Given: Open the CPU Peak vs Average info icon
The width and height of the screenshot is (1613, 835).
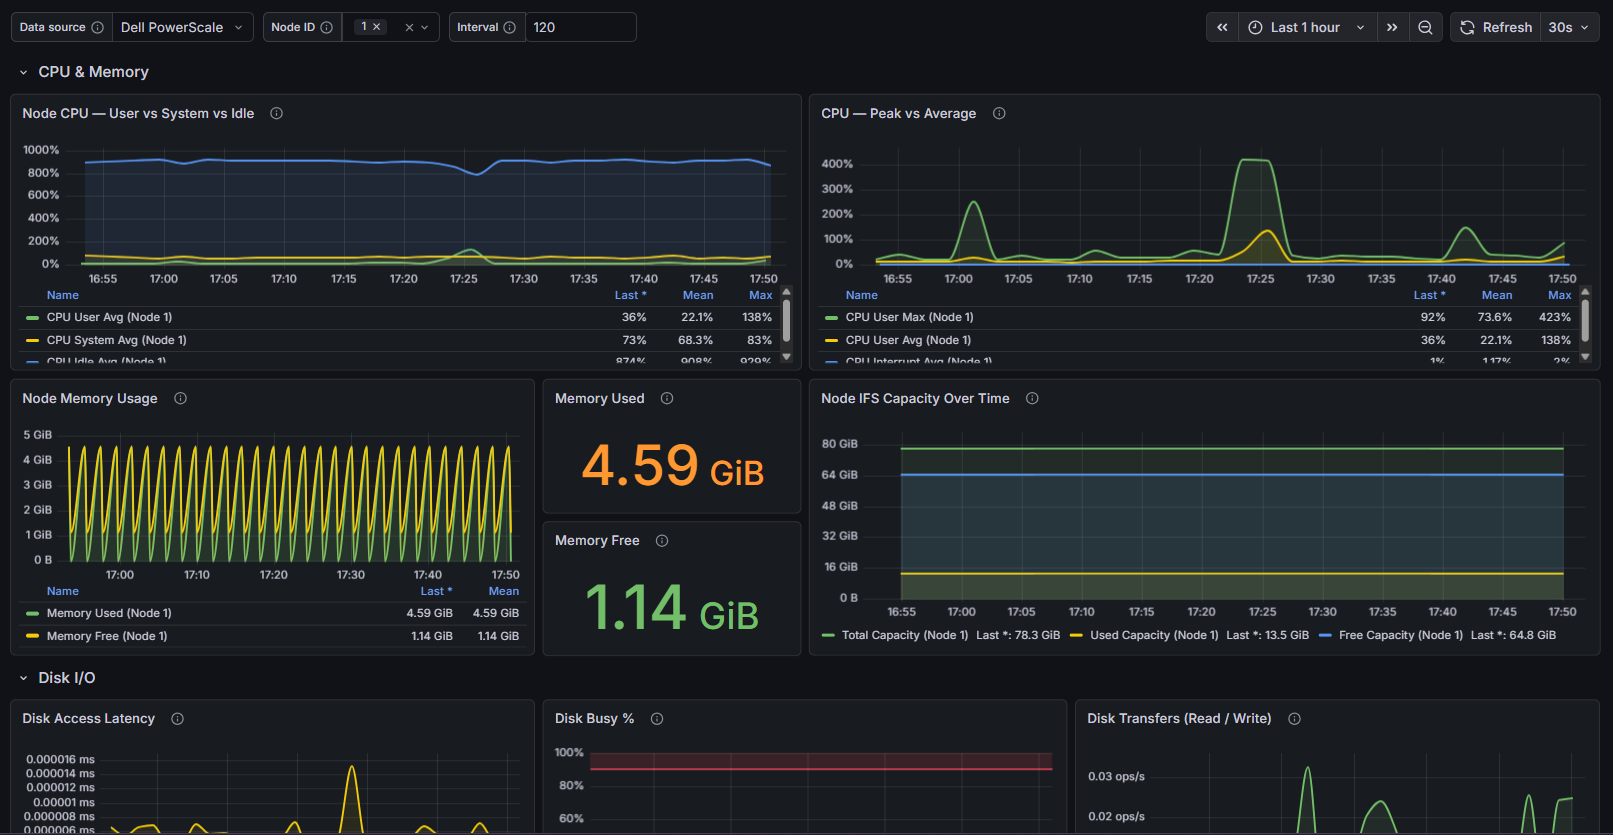Looking at the screenshot, I should tap(999, 113).
